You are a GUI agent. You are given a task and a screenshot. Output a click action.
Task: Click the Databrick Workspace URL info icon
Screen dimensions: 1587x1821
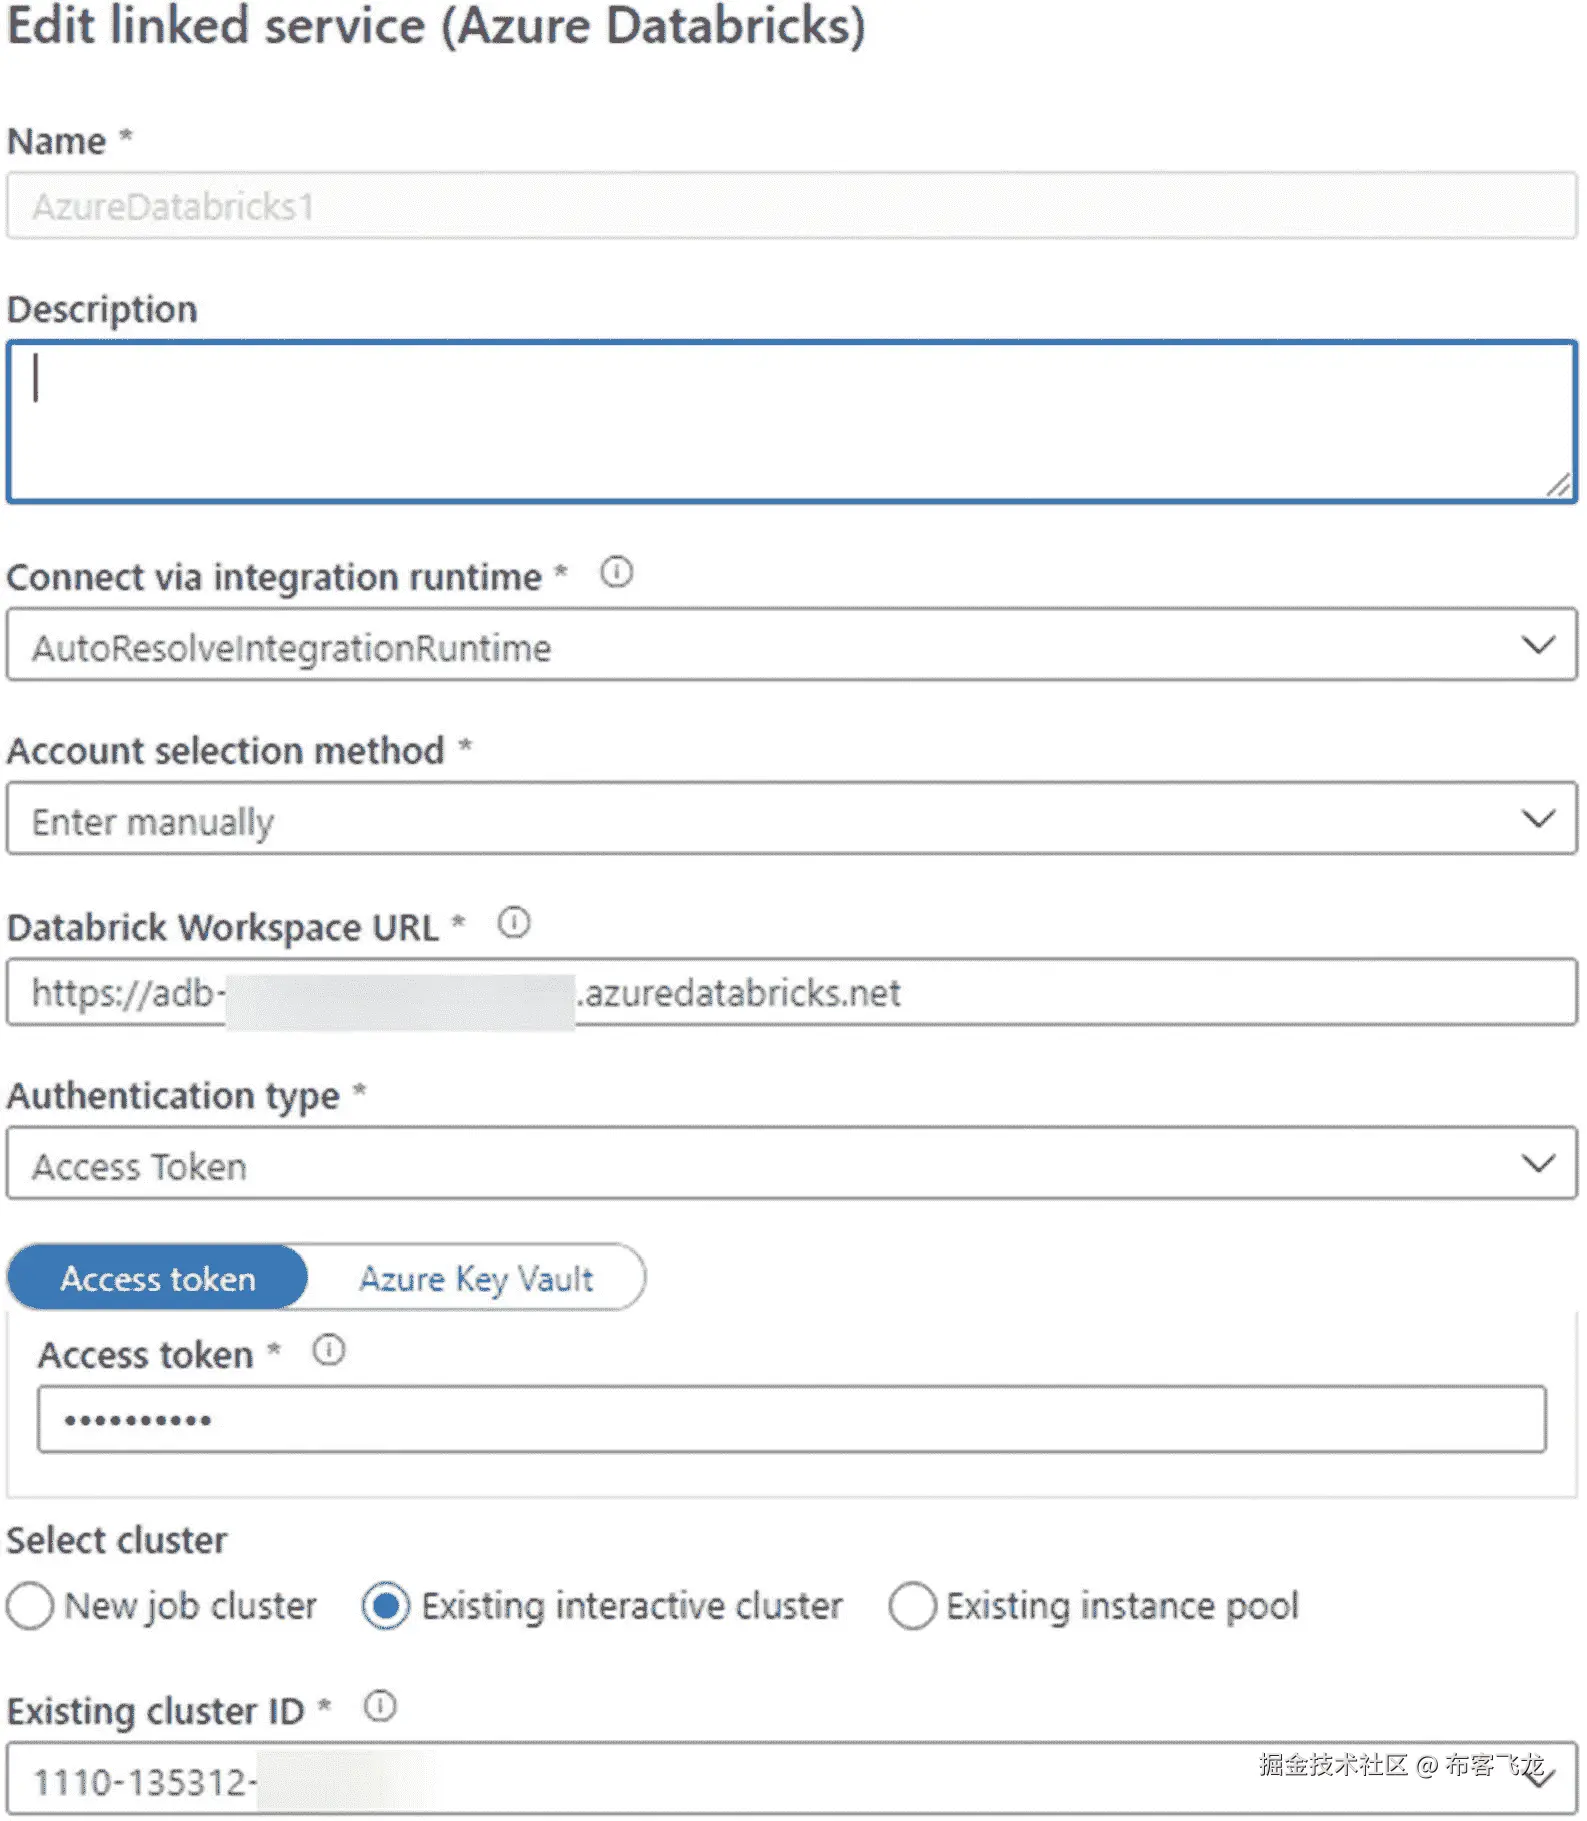[514, 922]
